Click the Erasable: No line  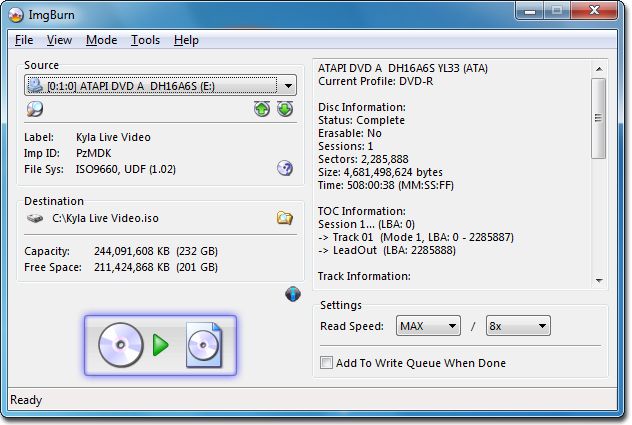(350, 133)
